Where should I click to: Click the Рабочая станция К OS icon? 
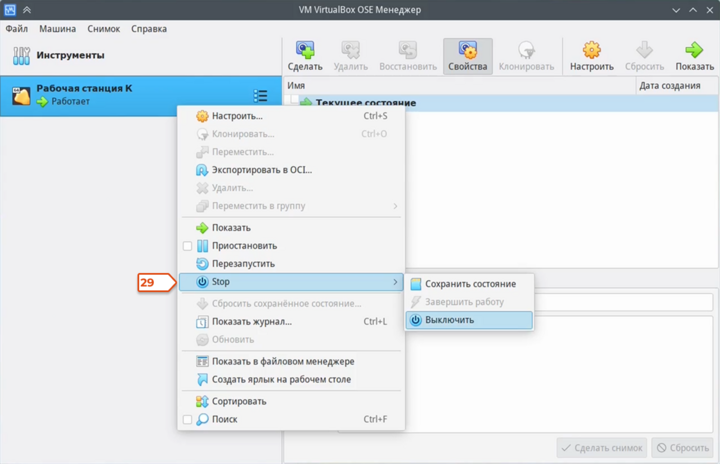pos(21,96)
